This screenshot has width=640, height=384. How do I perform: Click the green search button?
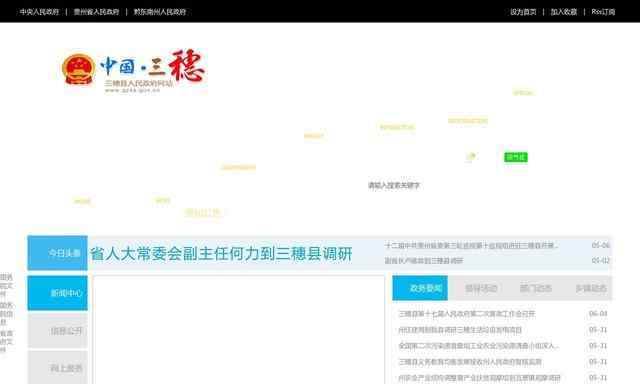(x=516, y=157)
